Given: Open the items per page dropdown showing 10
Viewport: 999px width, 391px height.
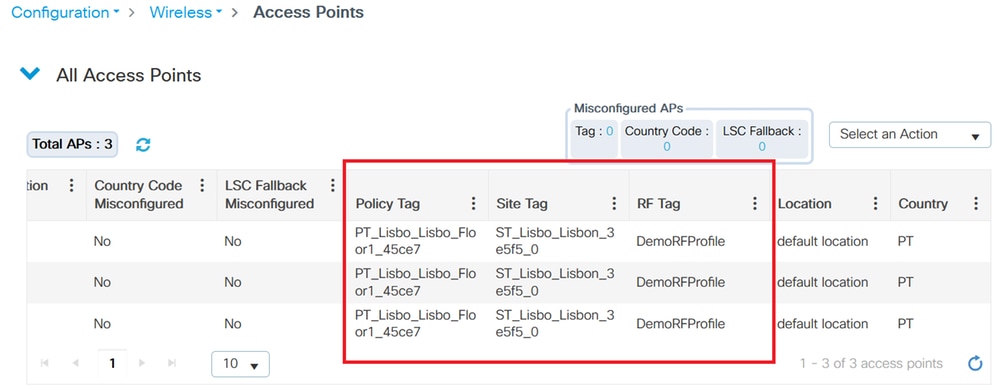Looking at the screenshot, I should [240, 364].
